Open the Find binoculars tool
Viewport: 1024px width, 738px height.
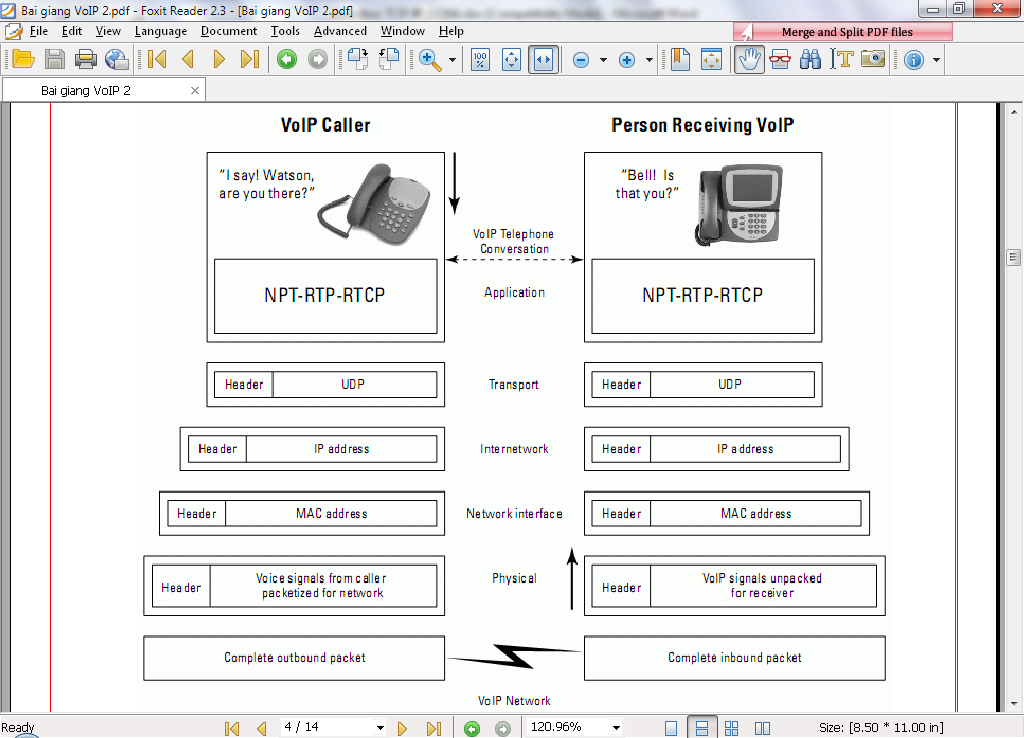click(811, 59)
